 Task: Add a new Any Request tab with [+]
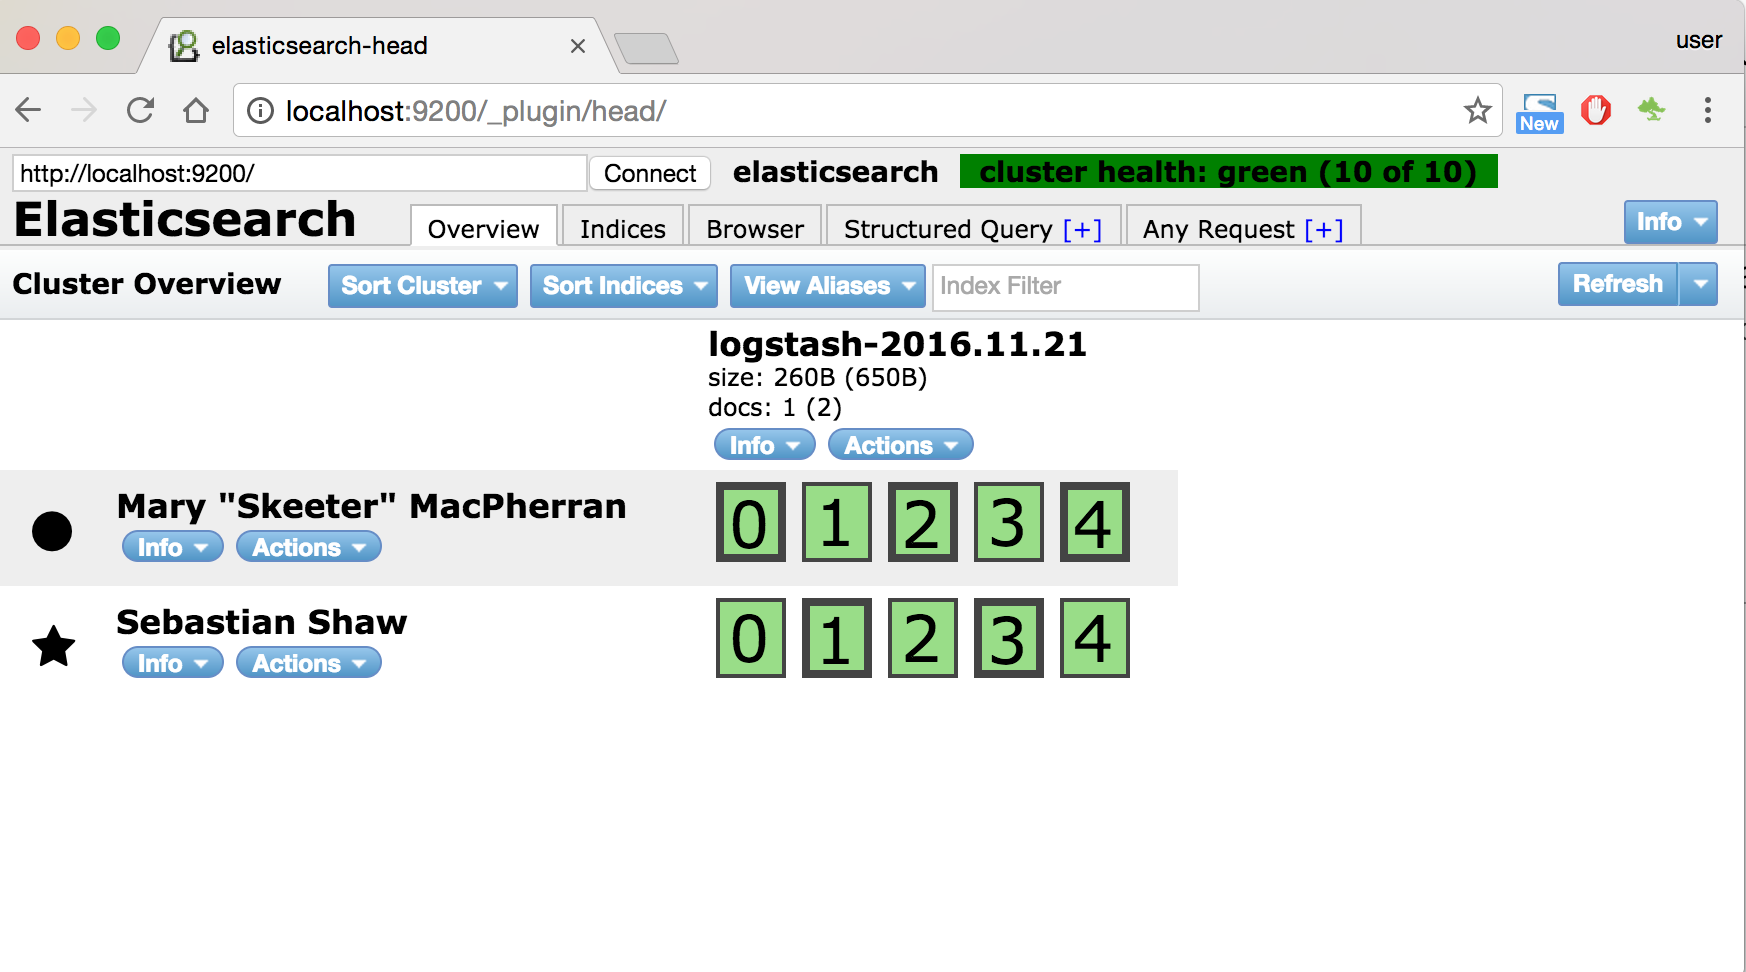pyautogui.click(x=1324, y=229)
